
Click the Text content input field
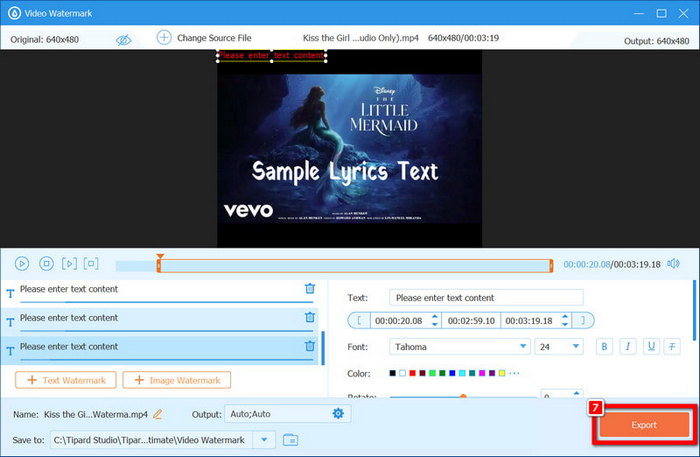486,297
